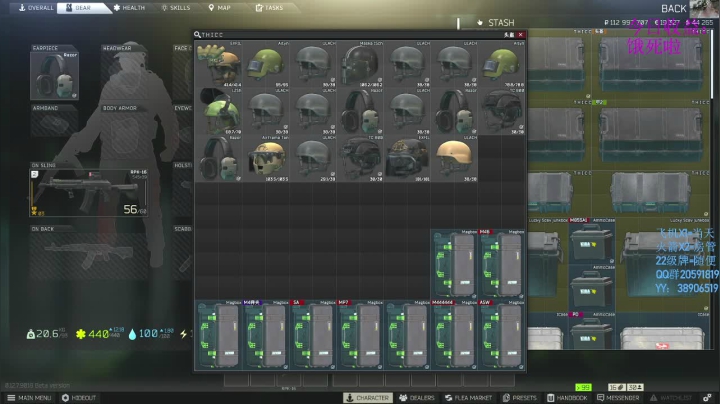Select the TC 800 helmet beside EXFIL helmet
Image resolution: width=720 pixels, height=404 pixels.
point(360,159)
